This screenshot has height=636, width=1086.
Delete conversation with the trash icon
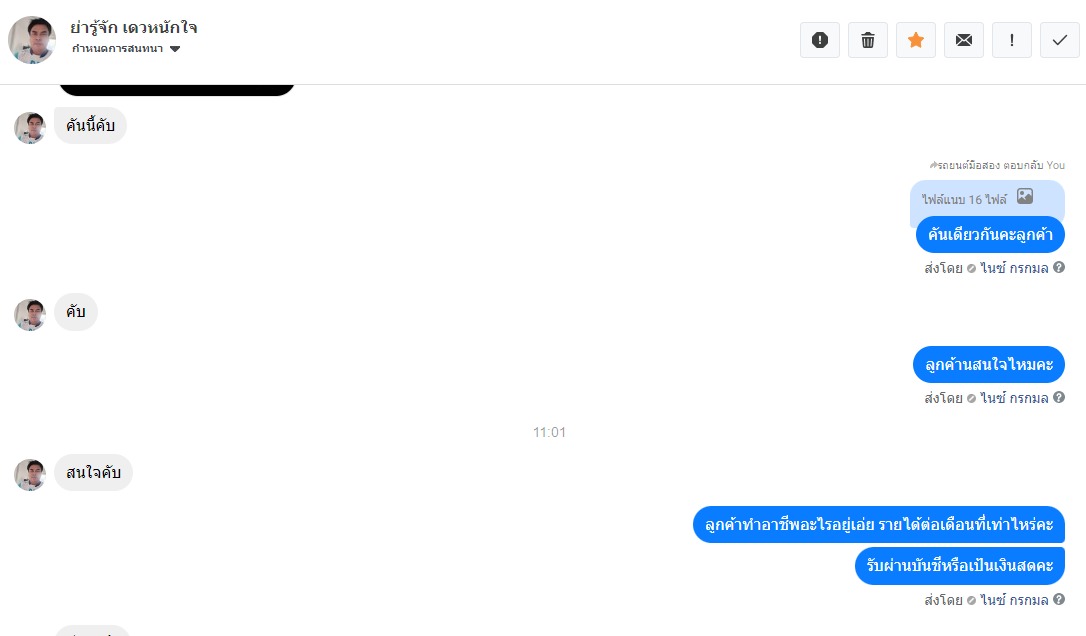(868, 40)
